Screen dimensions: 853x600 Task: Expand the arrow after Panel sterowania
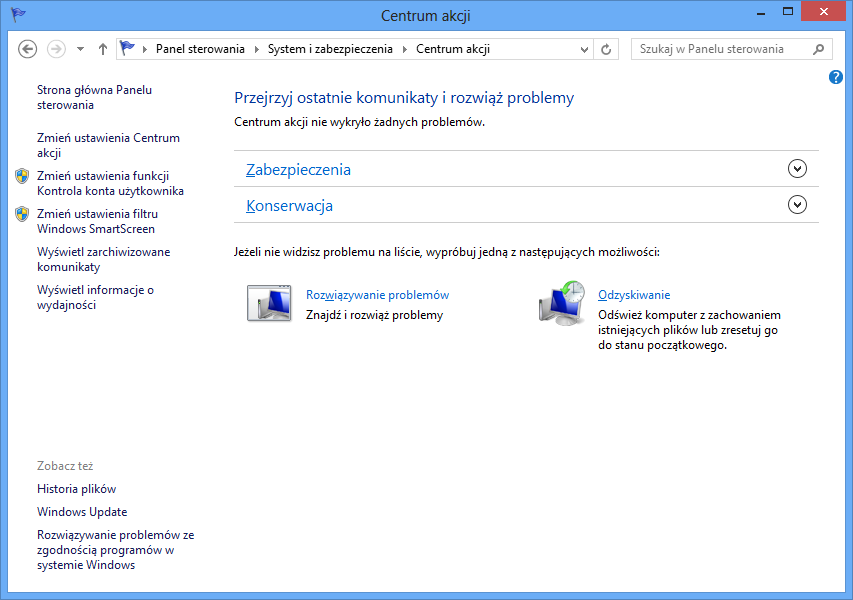tap(257, 50)
